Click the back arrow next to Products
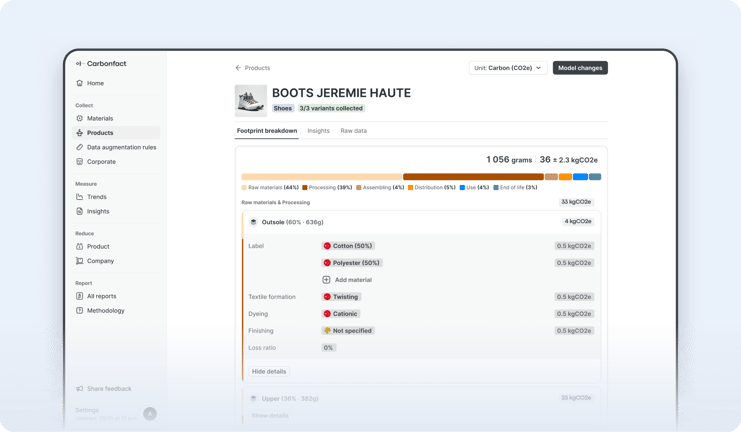This screenshot has width=741, height=432. click(238, 68)
